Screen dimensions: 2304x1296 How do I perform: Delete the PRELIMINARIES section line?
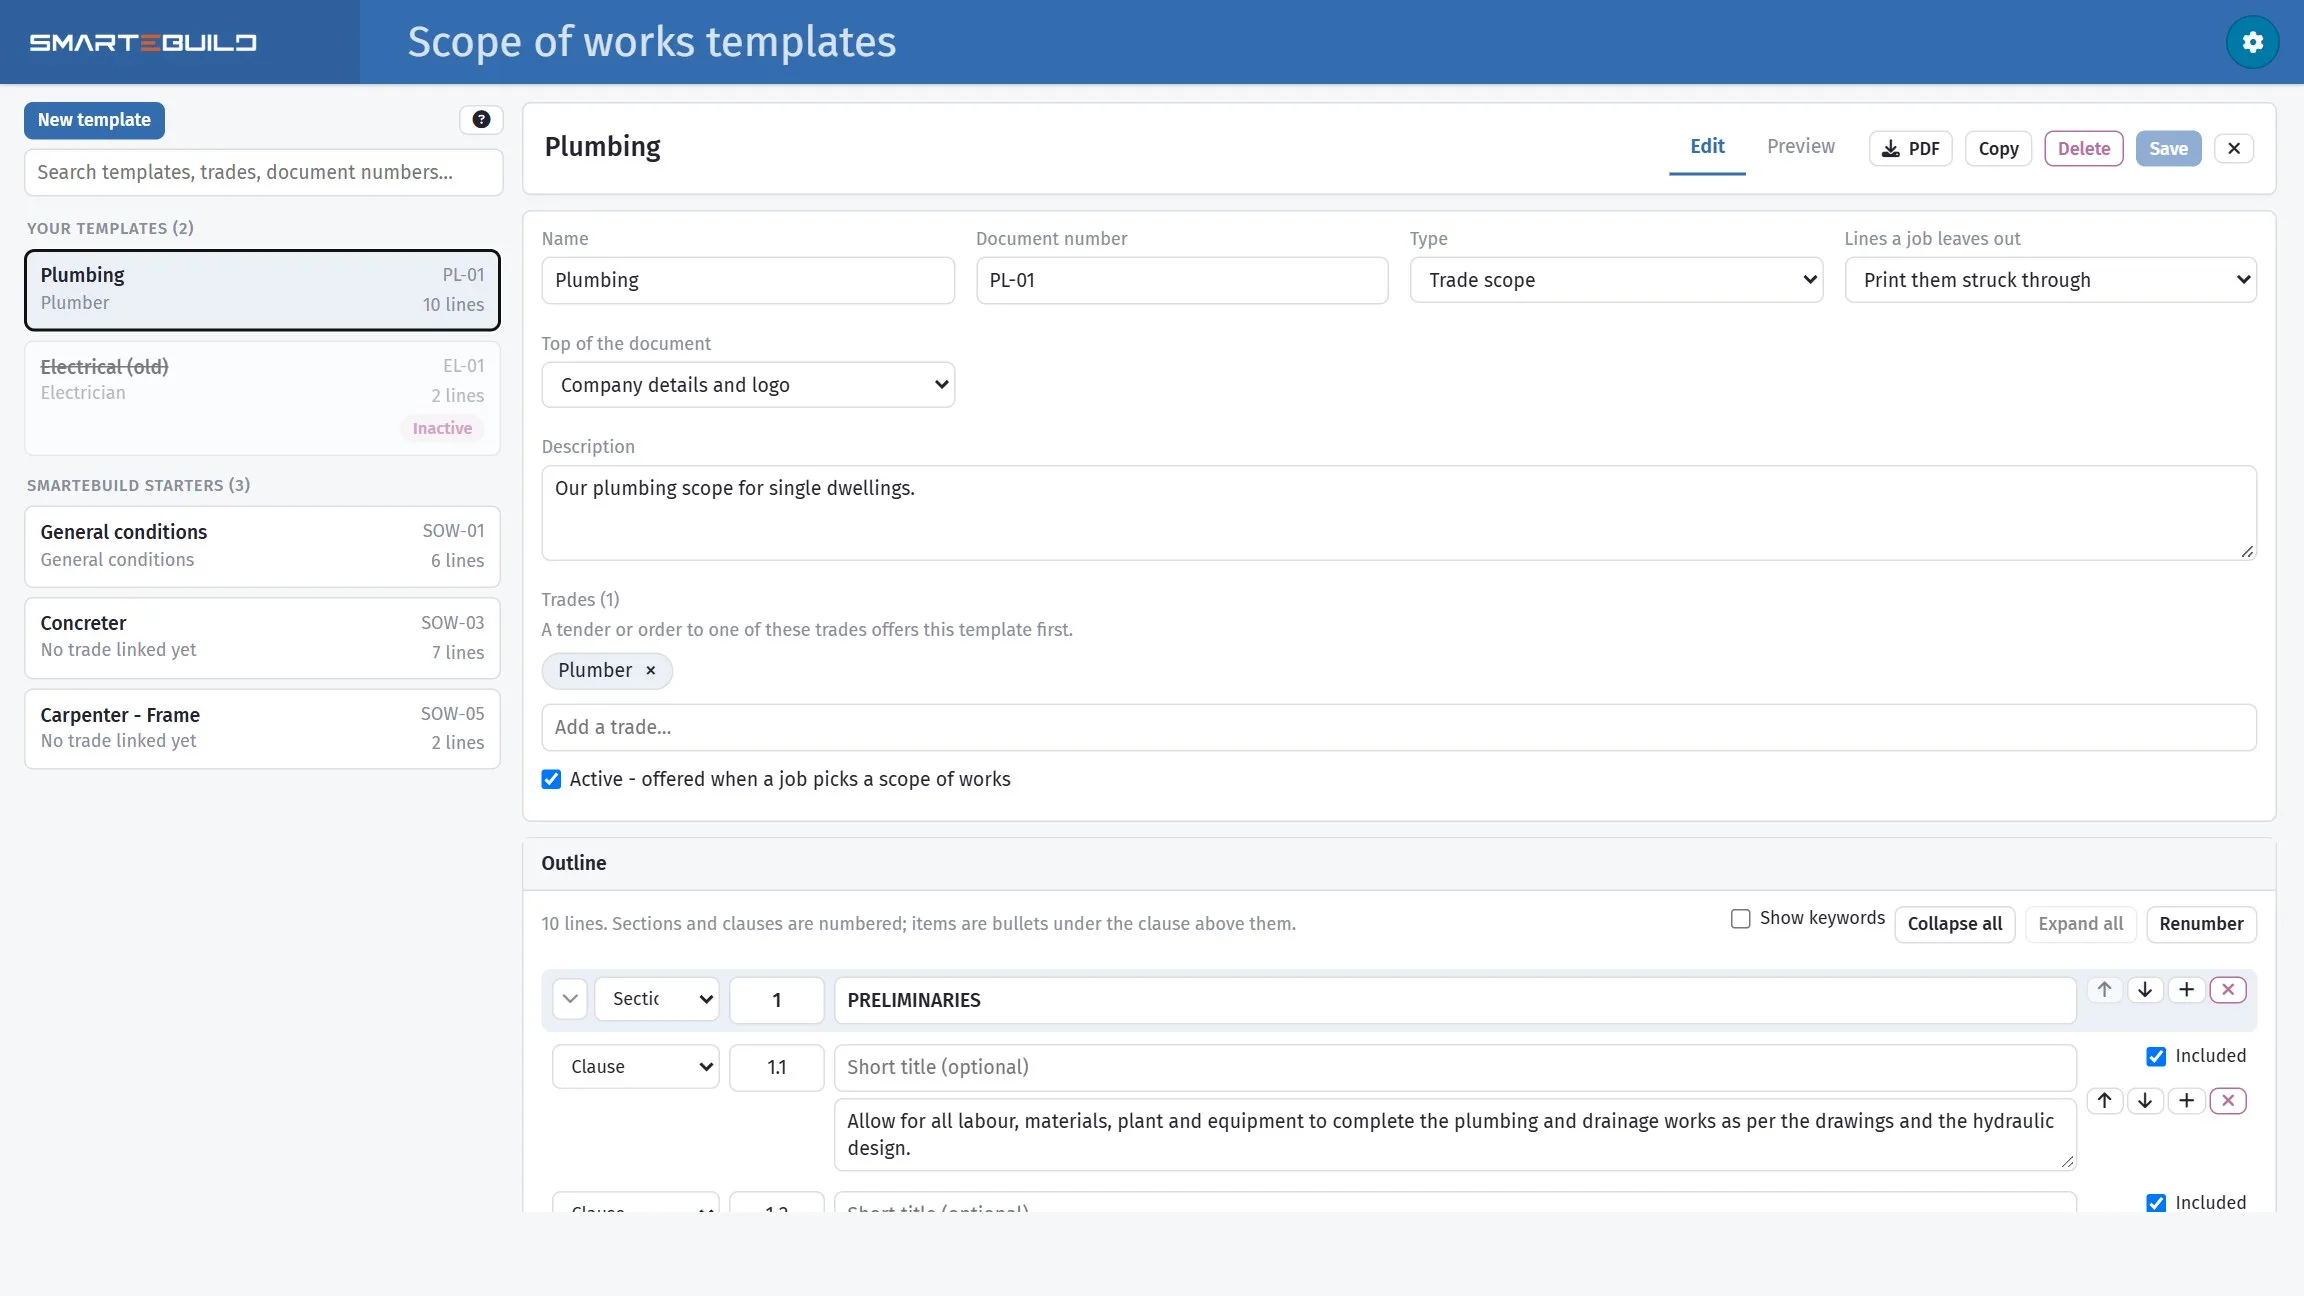[2228, 989]
